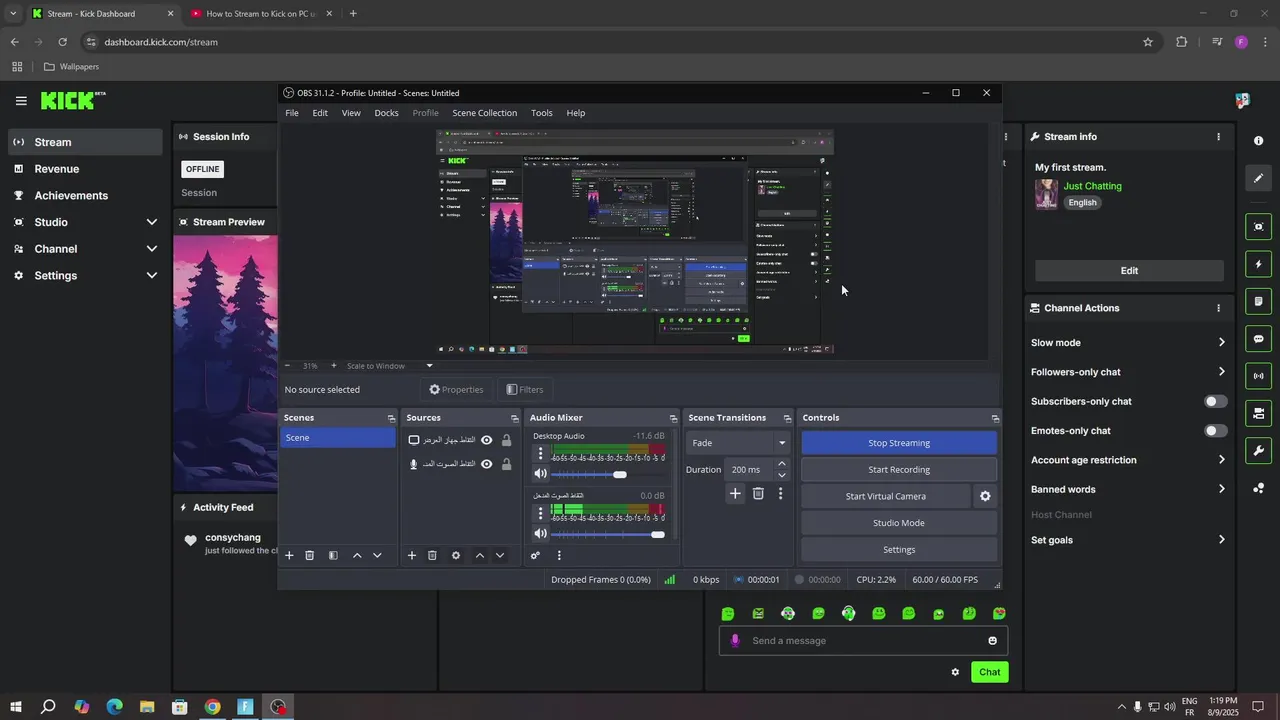
Task: Toggle visibility eye of first source
Action: coord(487,440)
